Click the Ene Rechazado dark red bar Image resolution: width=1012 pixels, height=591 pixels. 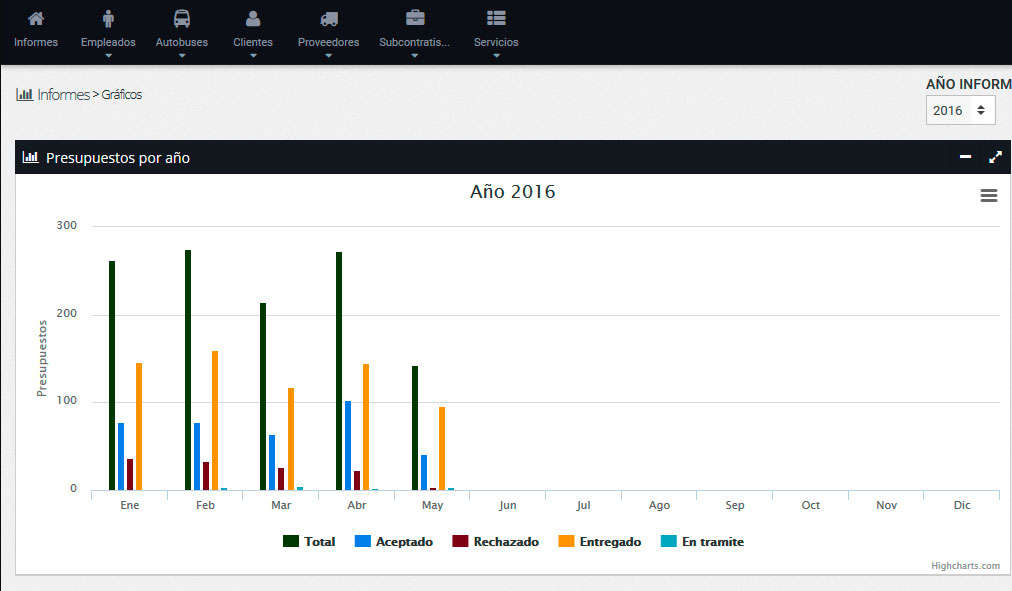(x=130, y=474)
